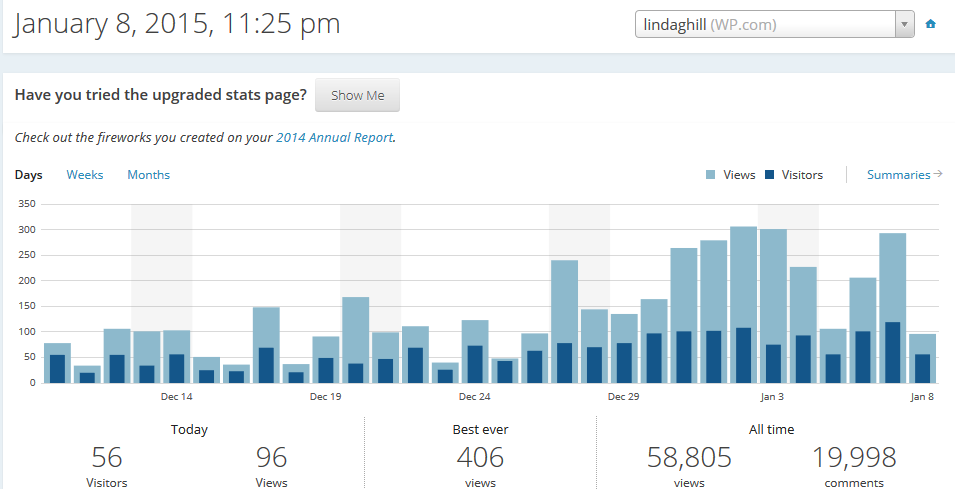Click the light blue Views legend swatch
This screenshot has width=955, height=489.
711,175
